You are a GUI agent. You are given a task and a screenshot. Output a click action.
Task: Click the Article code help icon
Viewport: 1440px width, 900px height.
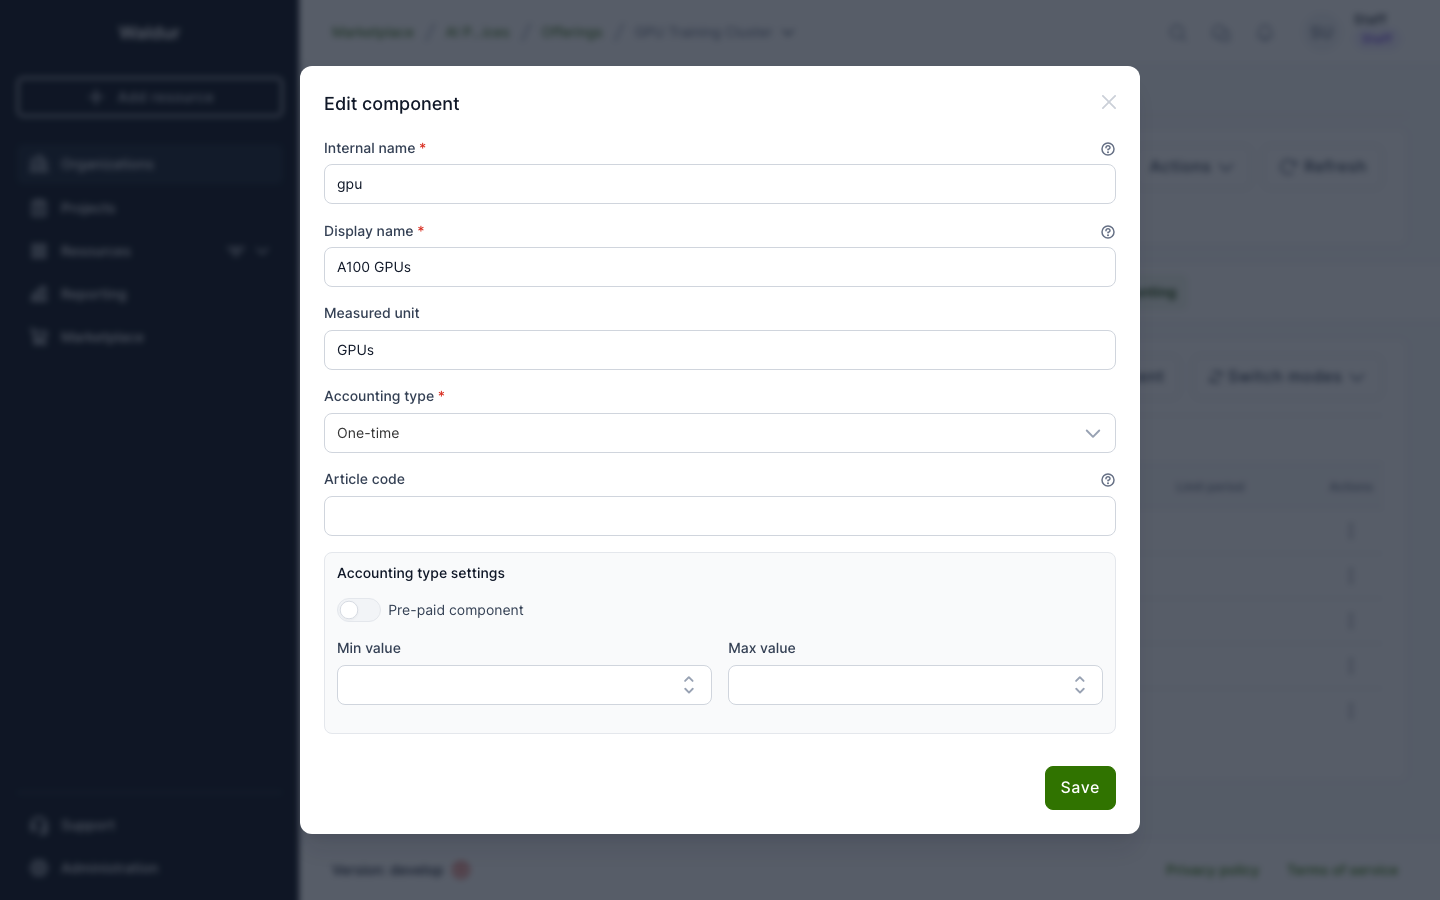1108,480
